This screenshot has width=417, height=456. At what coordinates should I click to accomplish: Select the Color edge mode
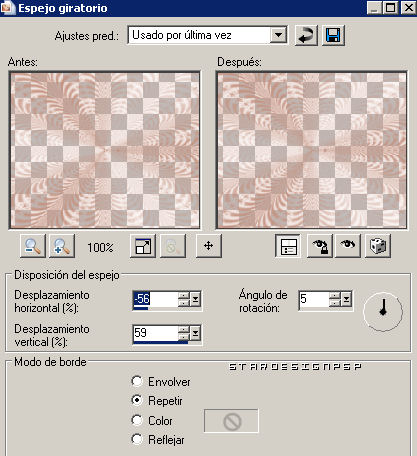pos(137,420)
